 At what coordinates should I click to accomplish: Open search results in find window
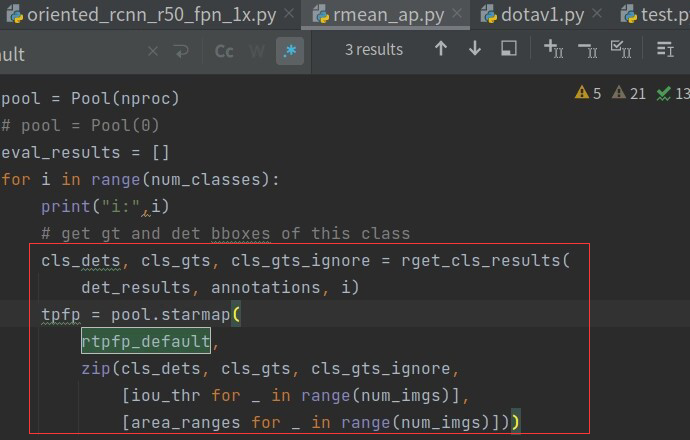click(x=509, y=48)
